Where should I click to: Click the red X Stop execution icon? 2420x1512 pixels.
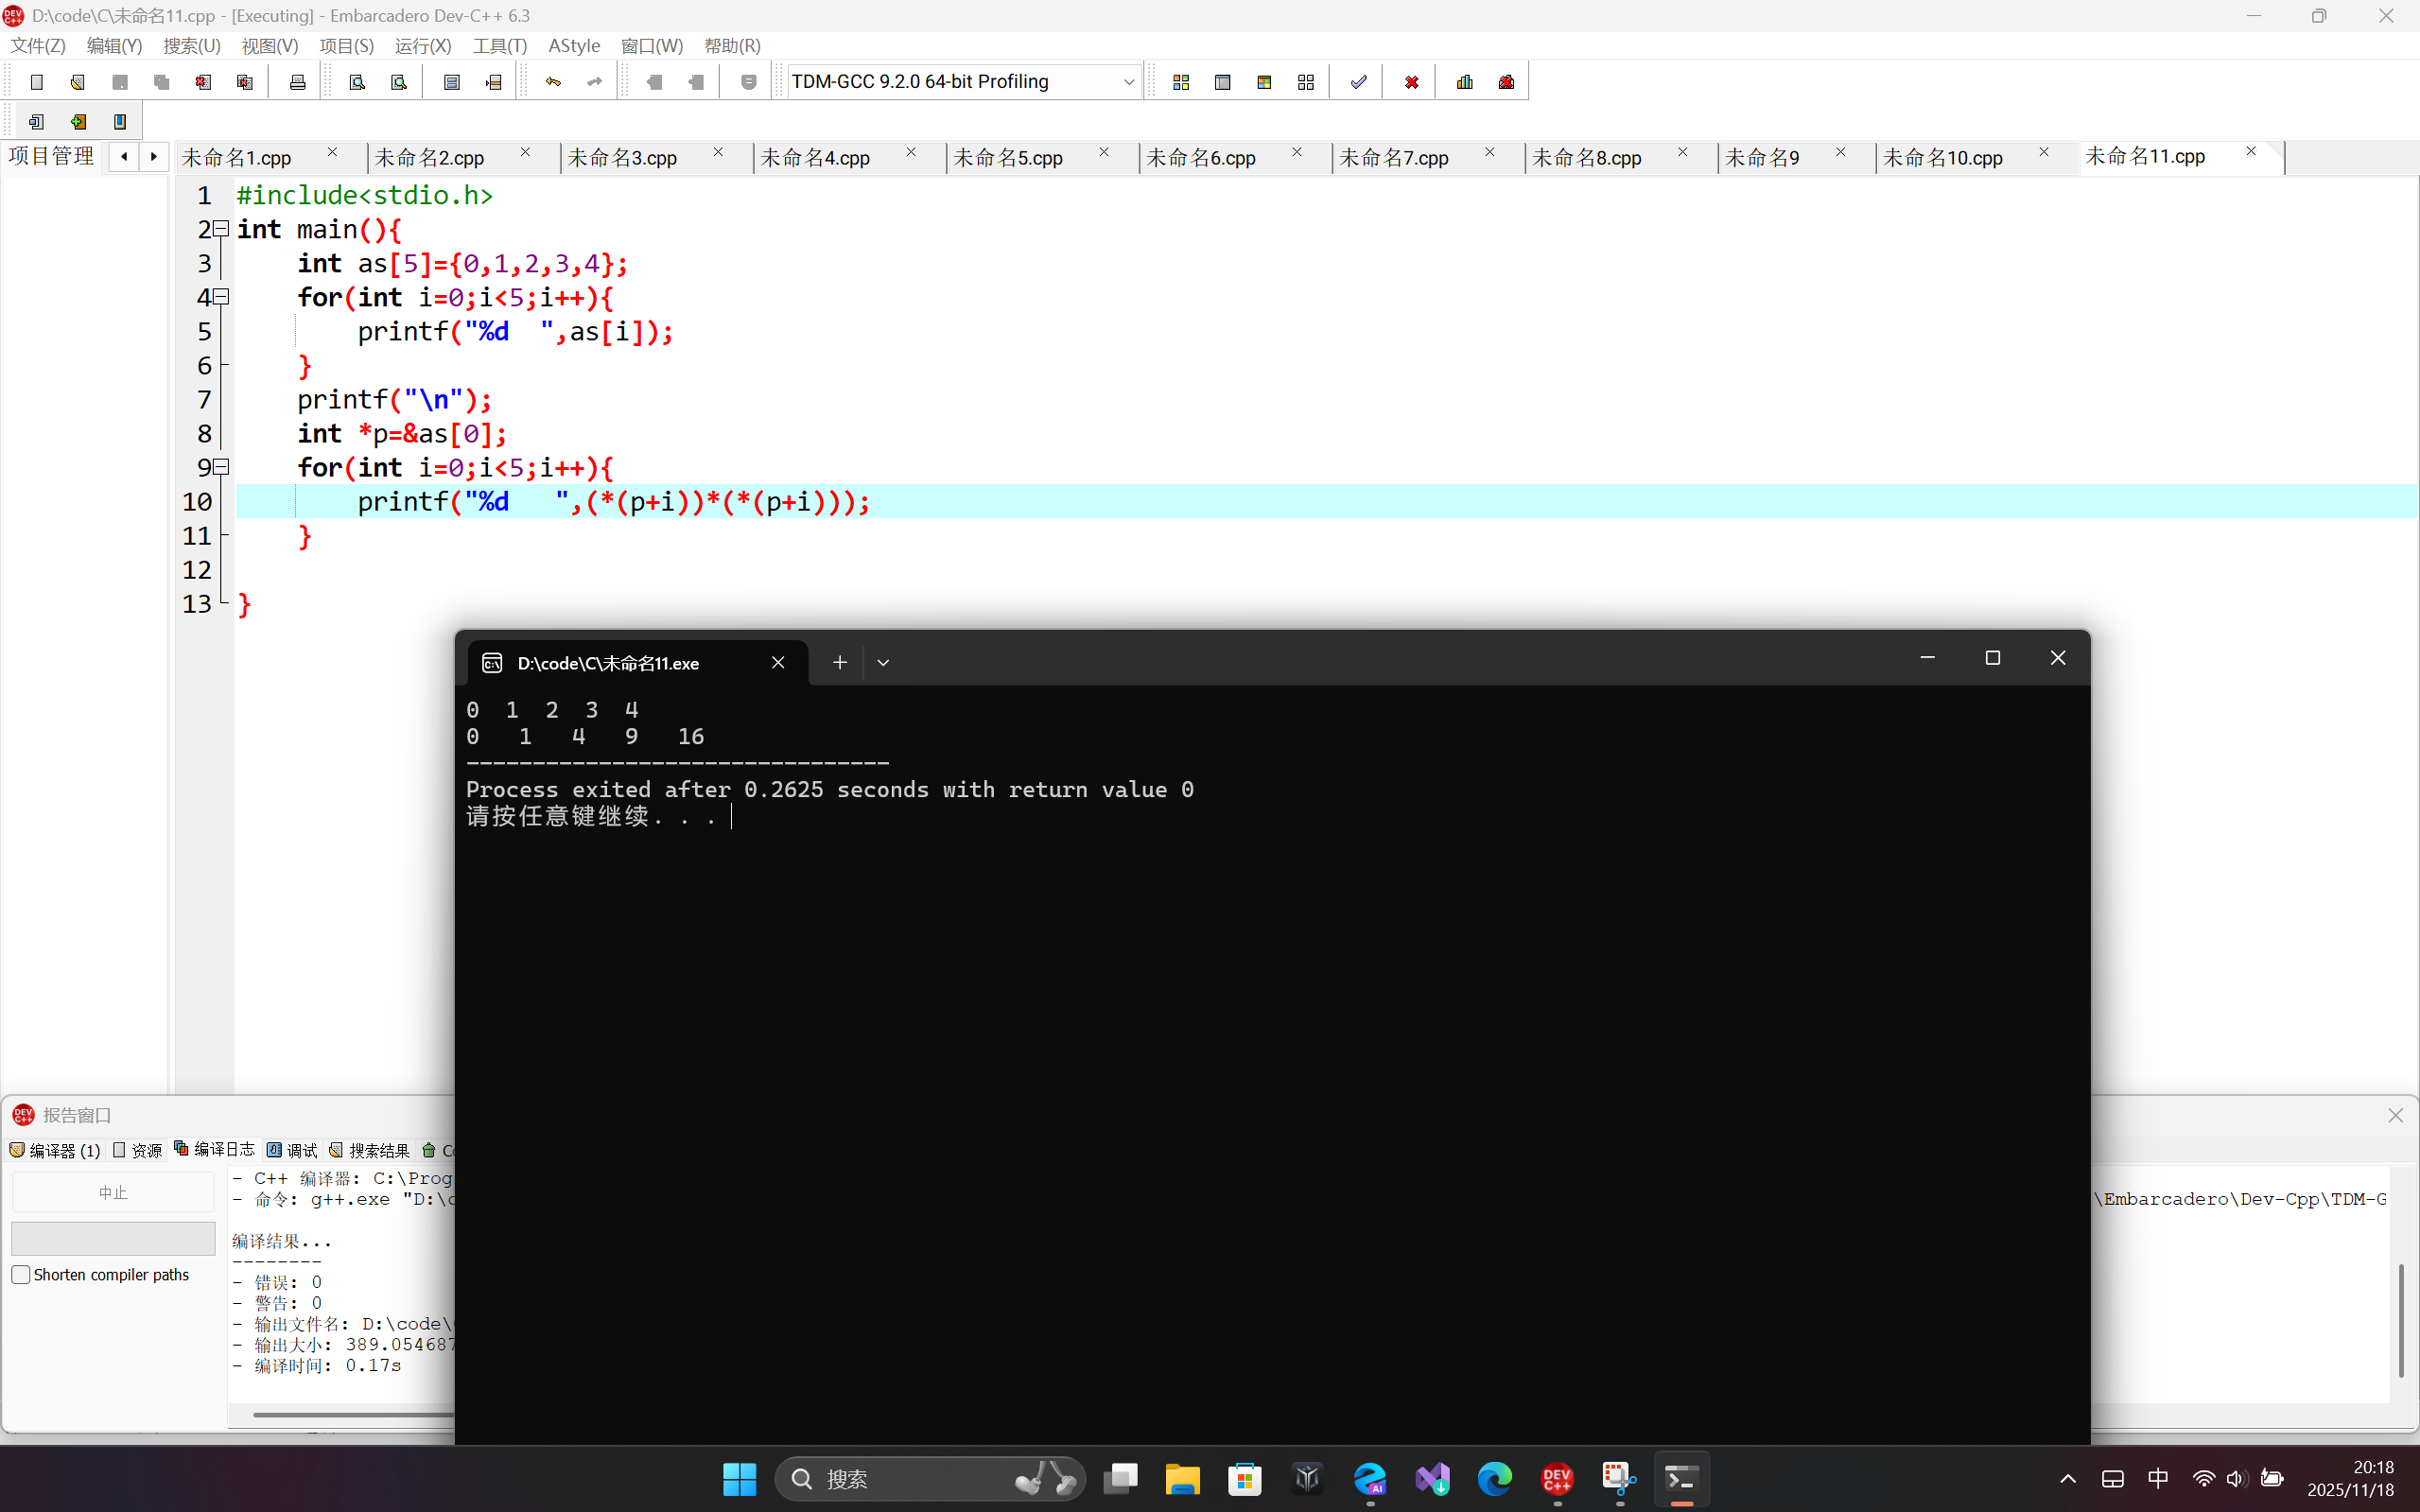pyautogui.click(x=1411, y=82)
